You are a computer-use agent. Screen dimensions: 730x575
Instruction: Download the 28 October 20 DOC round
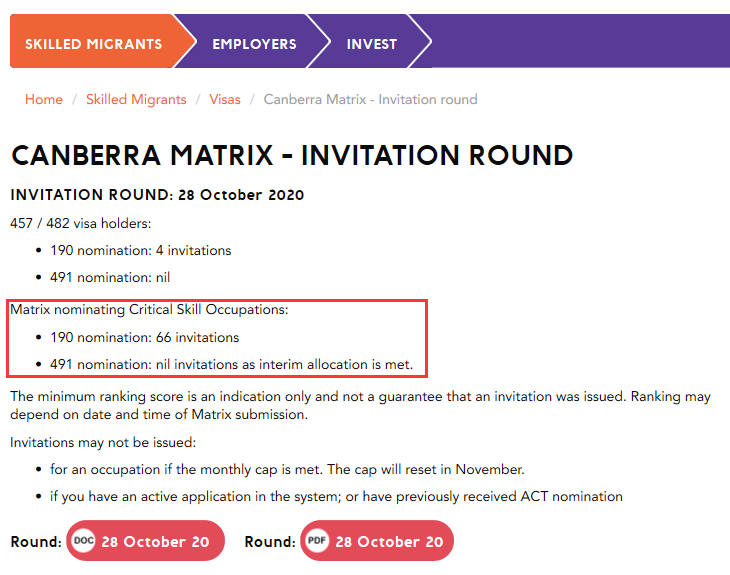(x=155, y=541)
